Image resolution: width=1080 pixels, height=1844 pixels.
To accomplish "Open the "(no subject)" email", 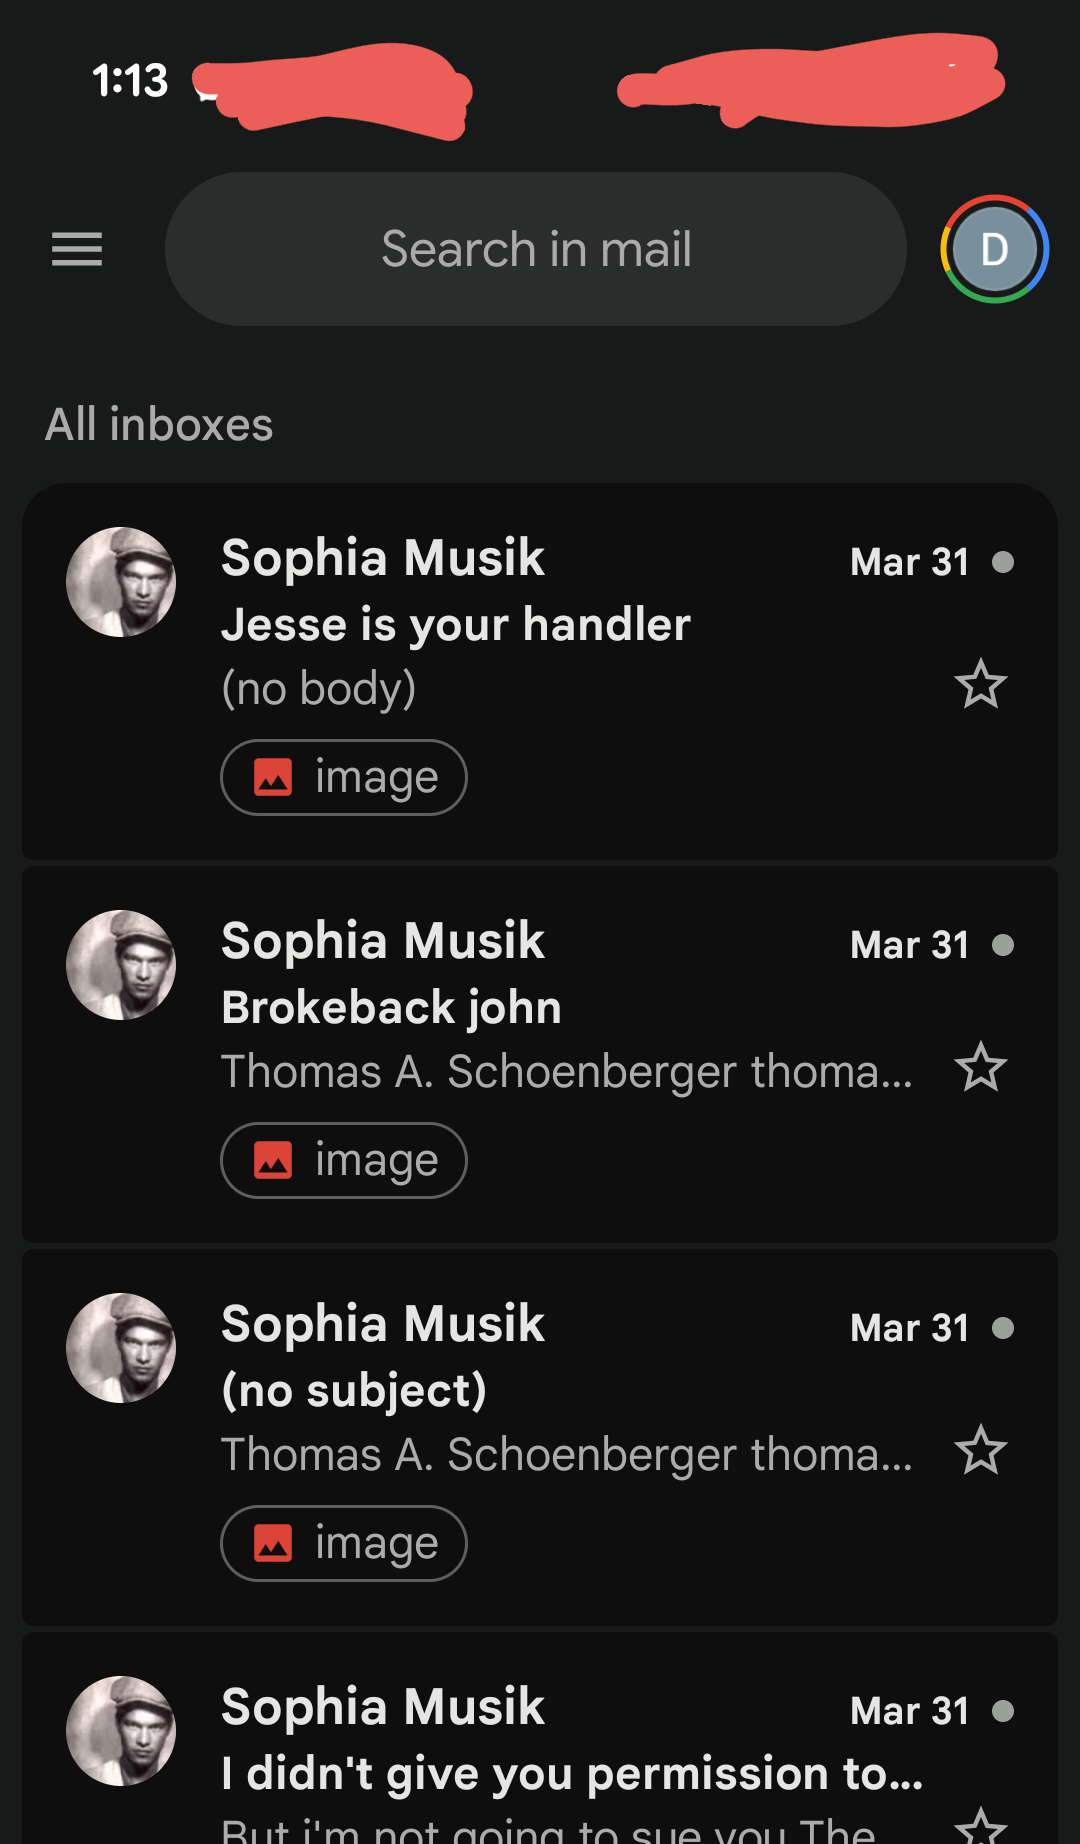I will (x=354, y=1391).
